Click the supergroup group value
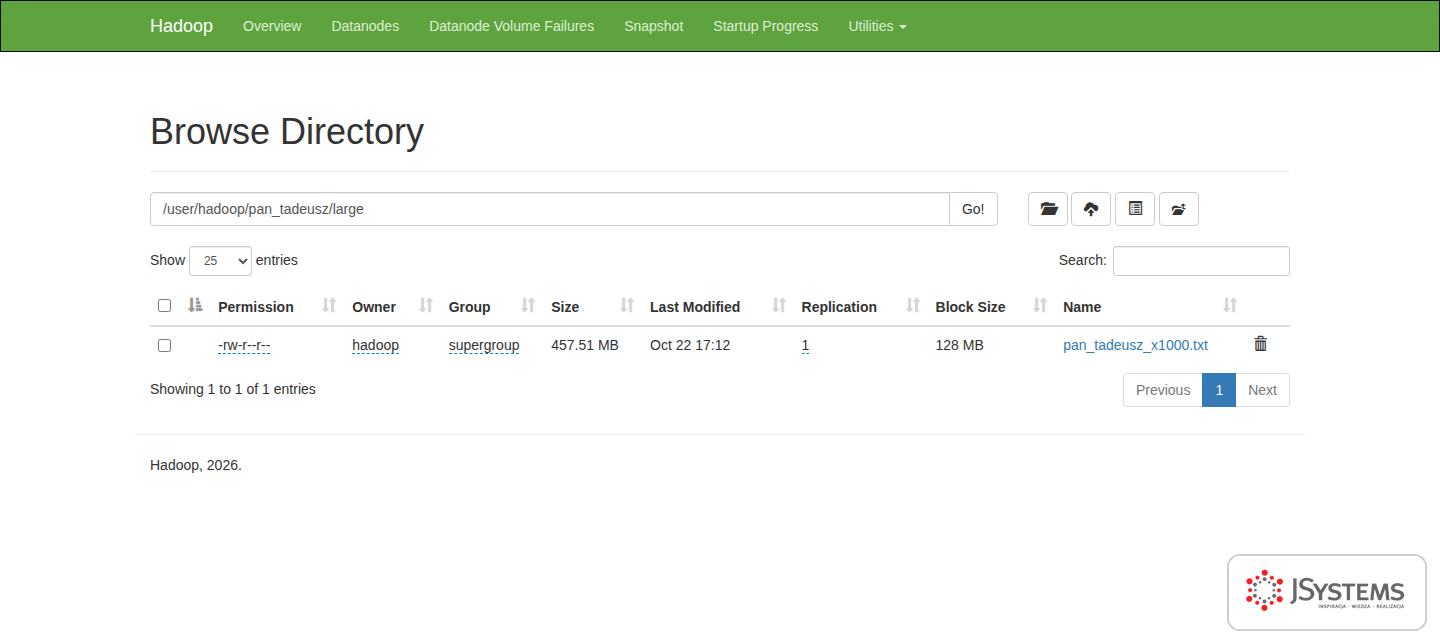The width and height of the screenshot is (1440, 644). coord(484,345)
